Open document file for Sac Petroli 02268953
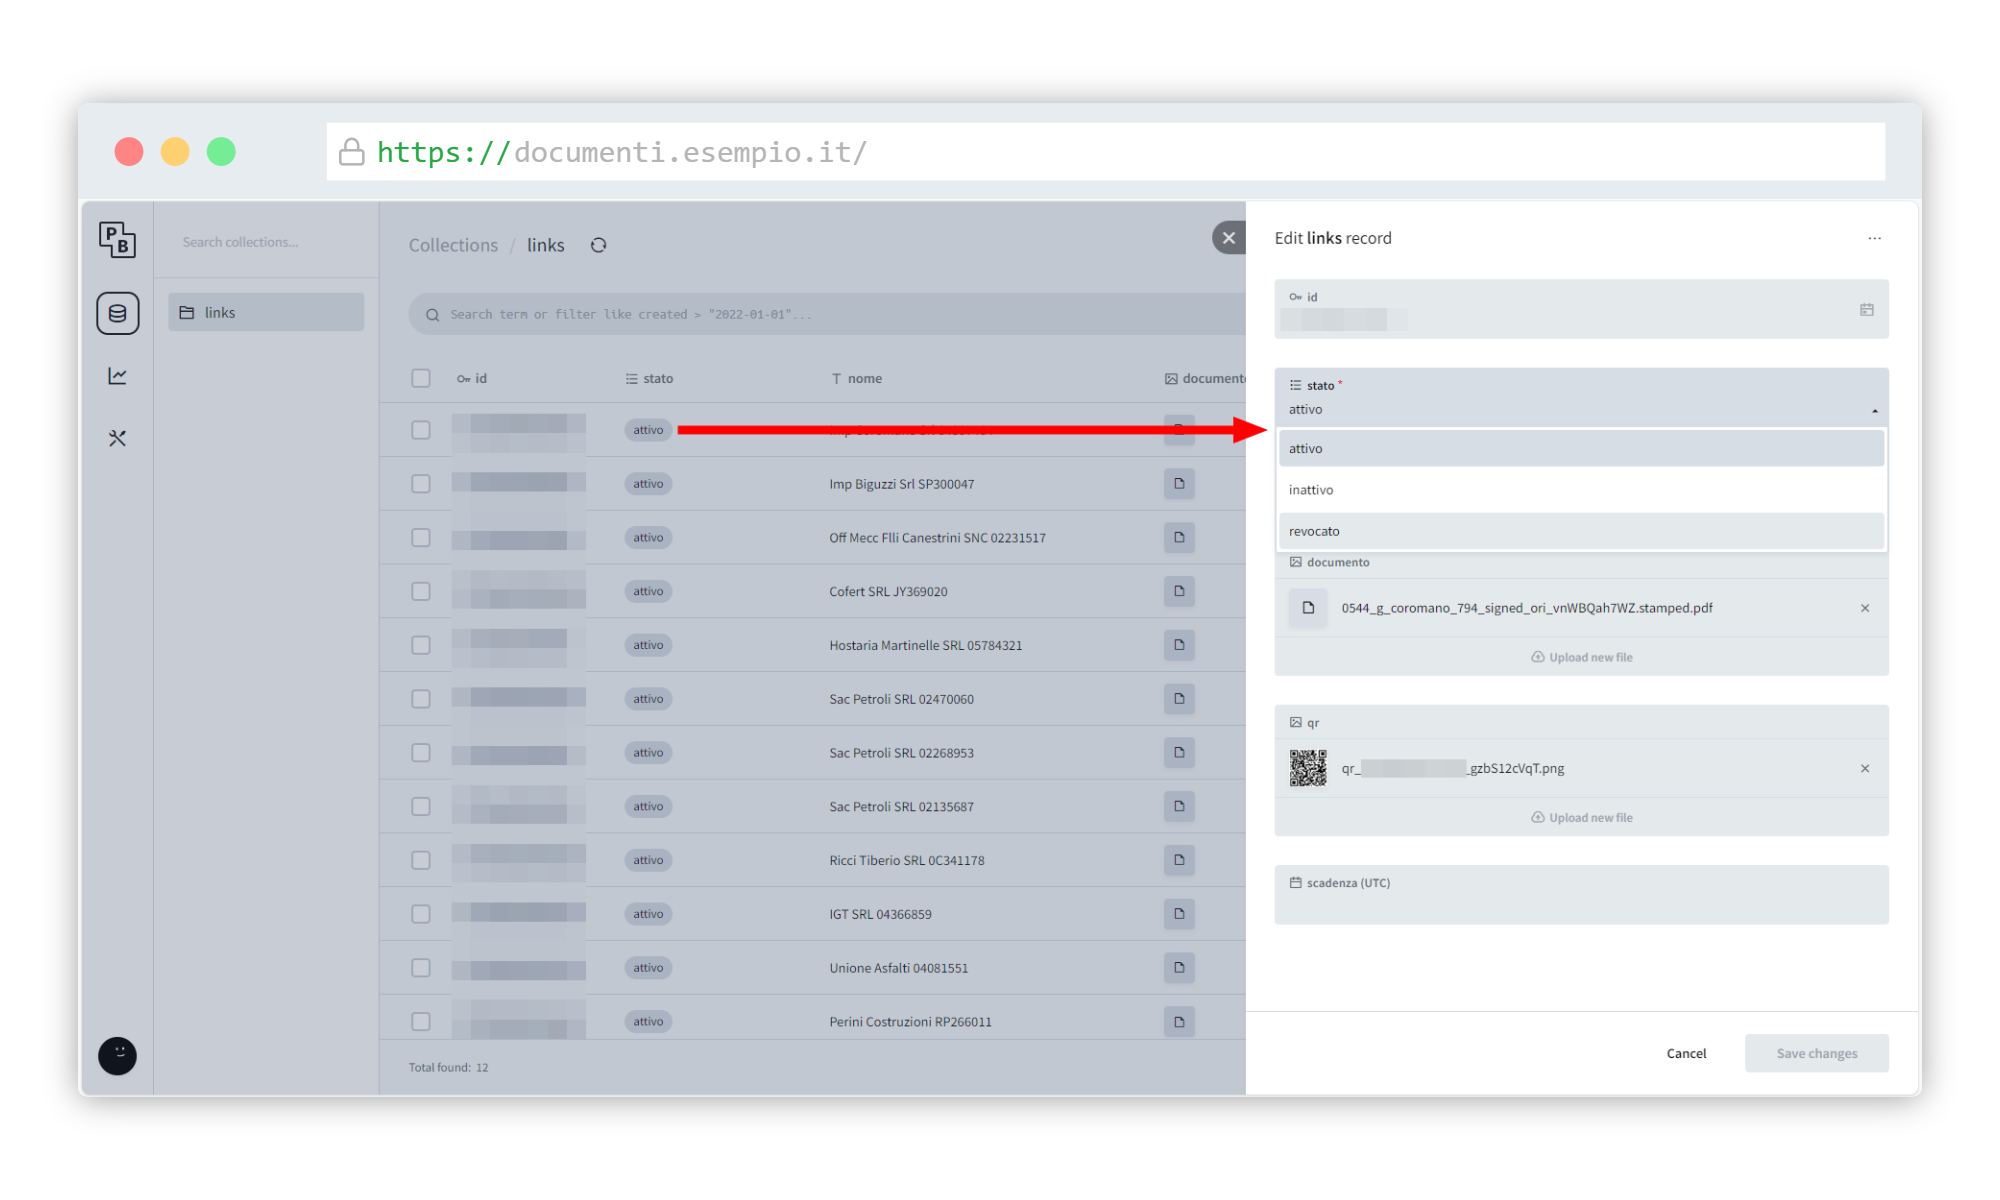The width and height of the screenshot is (2000, 1200). (x=1179, y=752)
